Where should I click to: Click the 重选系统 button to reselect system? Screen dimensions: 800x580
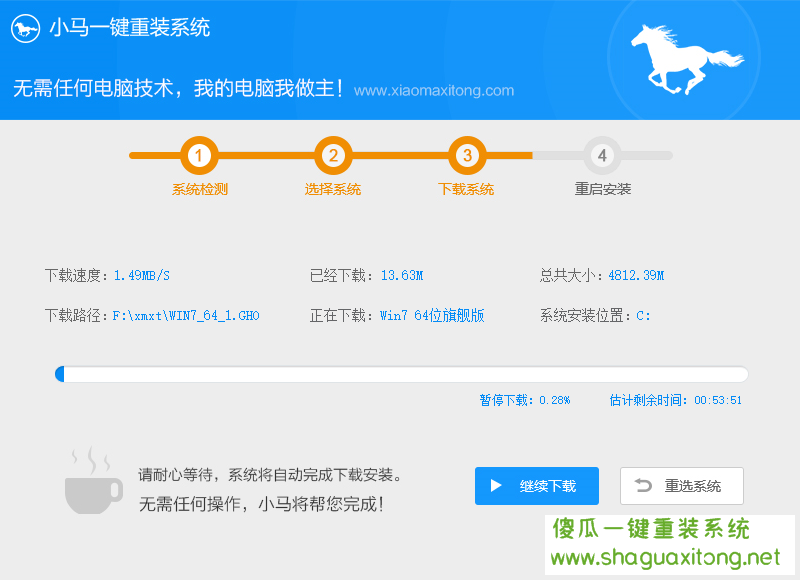682,486
